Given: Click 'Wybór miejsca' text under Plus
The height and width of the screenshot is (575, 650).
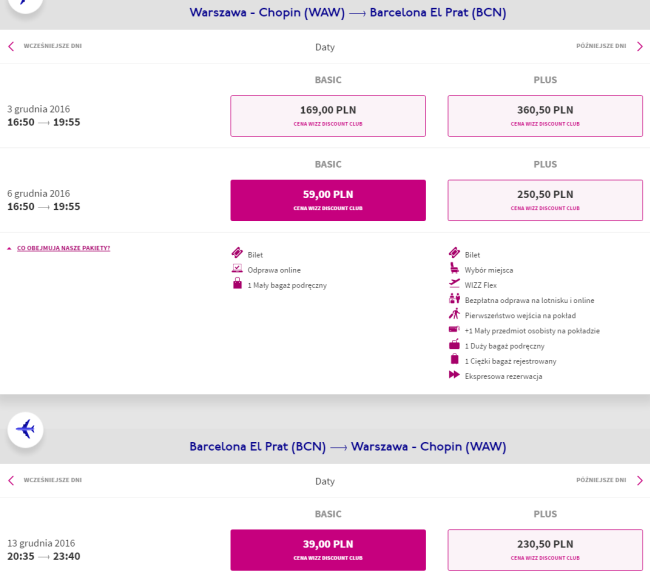Looking at the screenshot, I should point(489,270).
